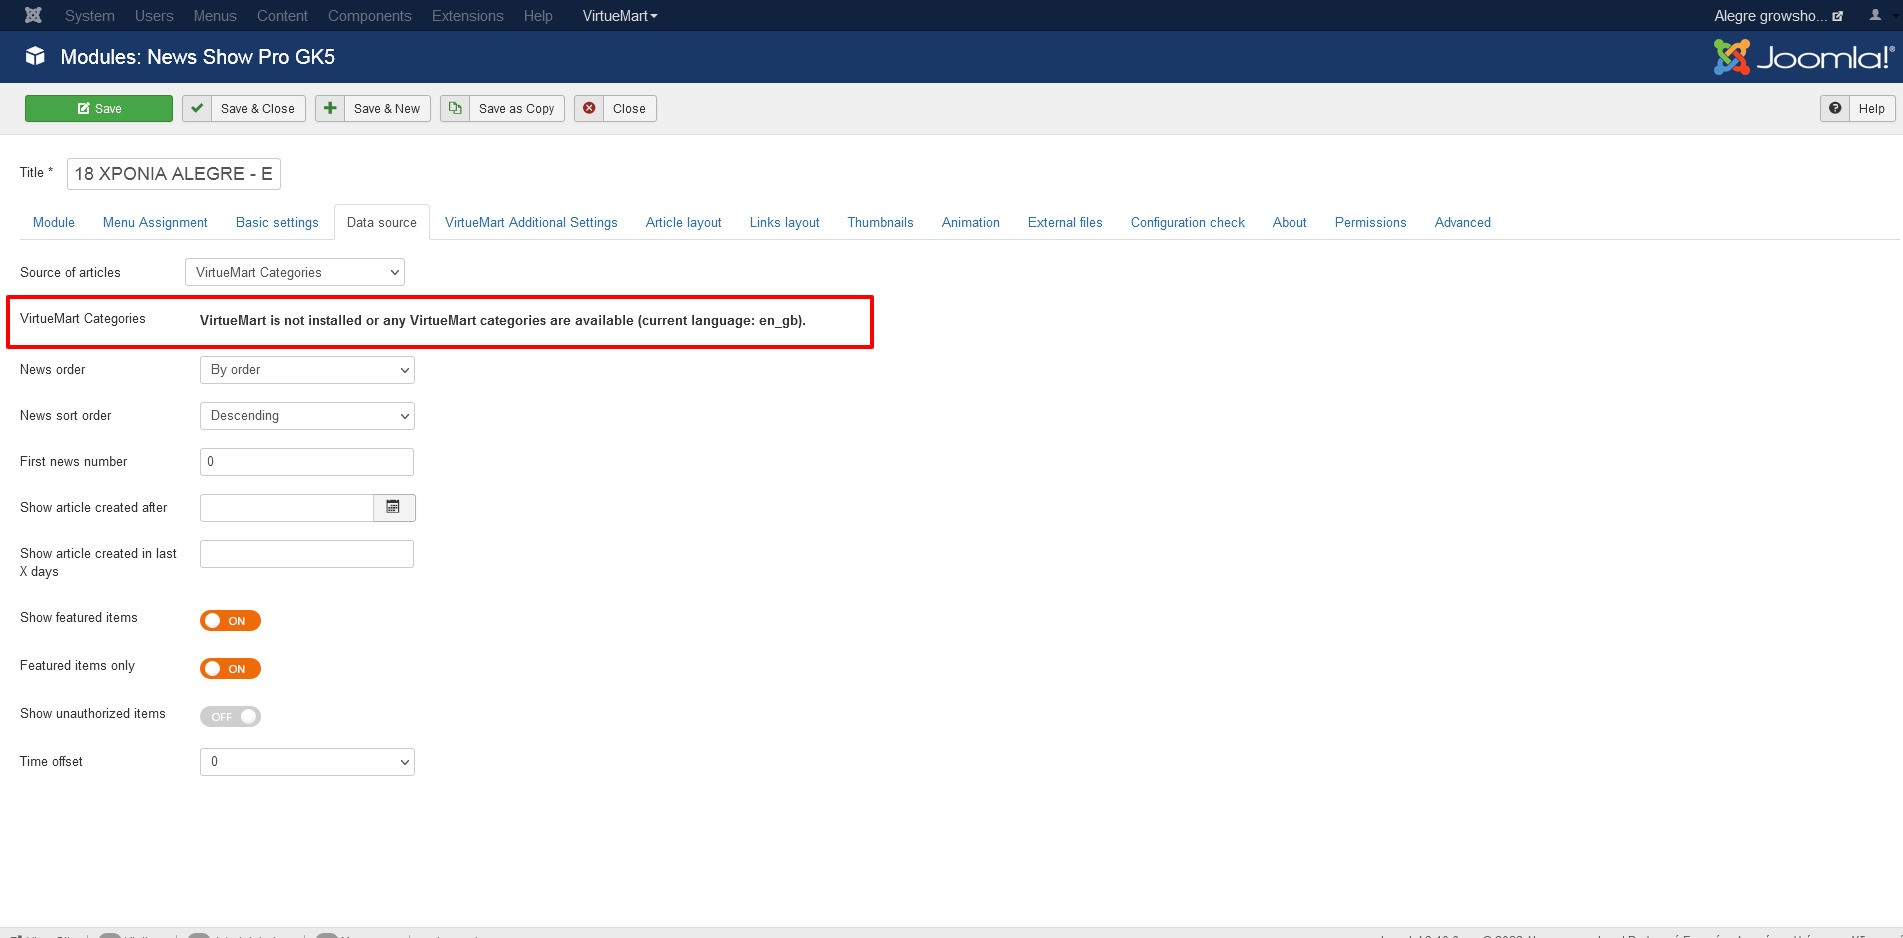Open the About tab

1290,223
